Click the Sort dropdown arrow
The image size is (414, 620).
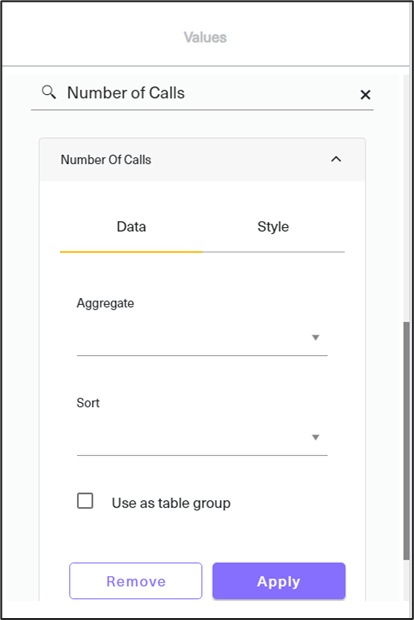(x=316, y=437)
